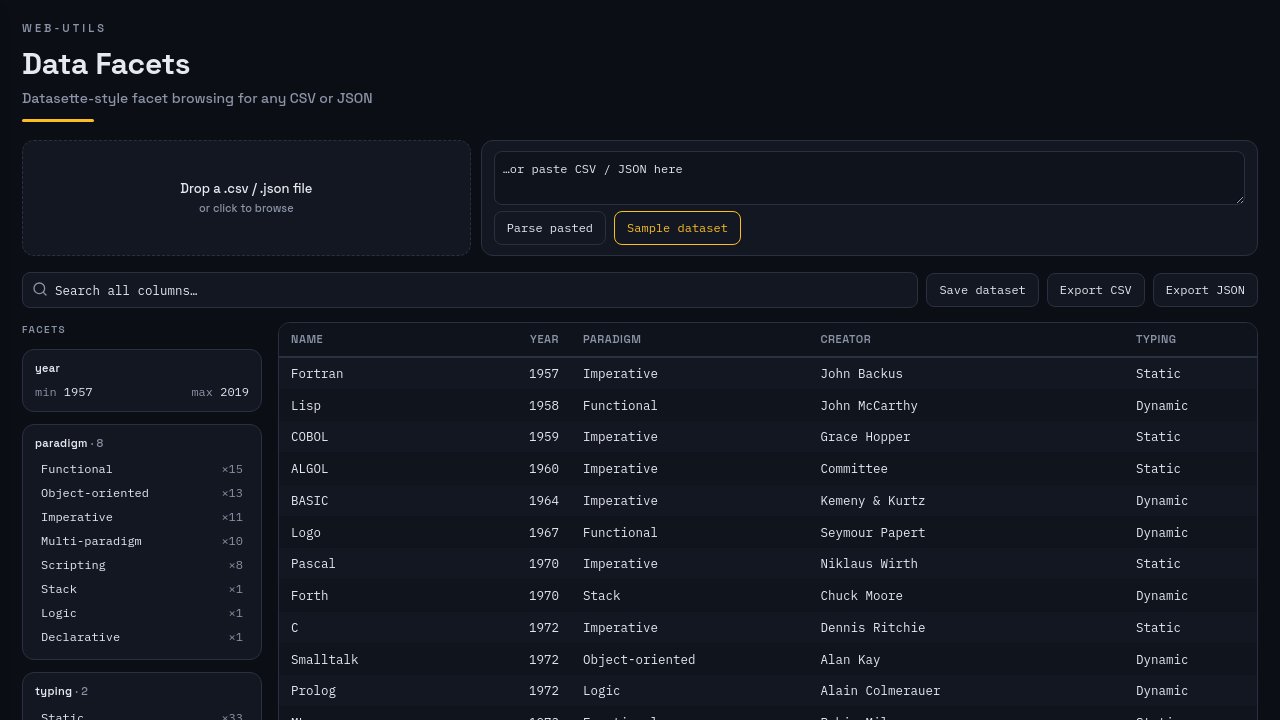Click the Parse pasted button

point(550,228)
